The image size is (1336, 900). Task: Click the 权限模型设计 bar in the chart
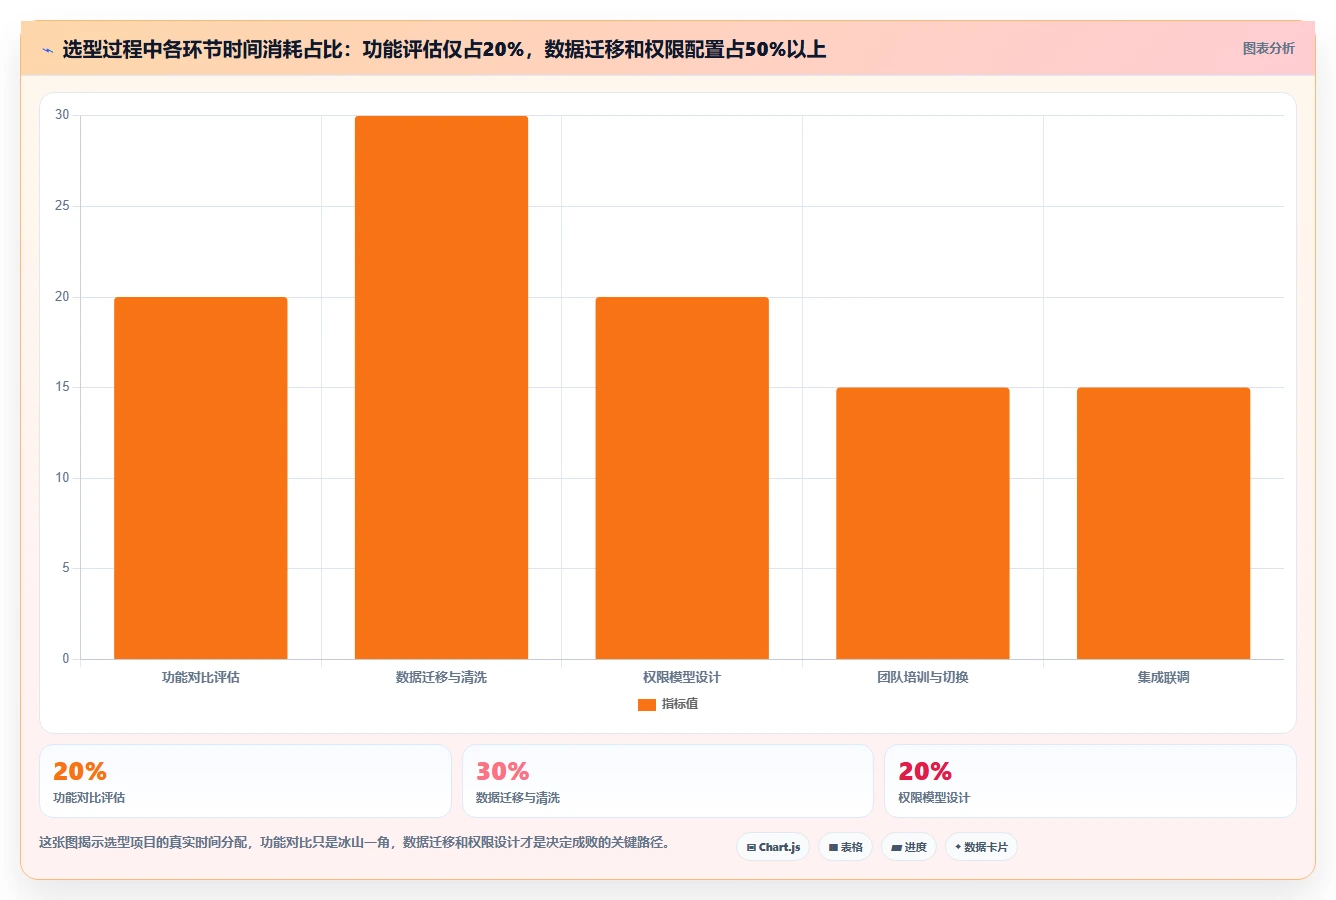coord(682,478)
